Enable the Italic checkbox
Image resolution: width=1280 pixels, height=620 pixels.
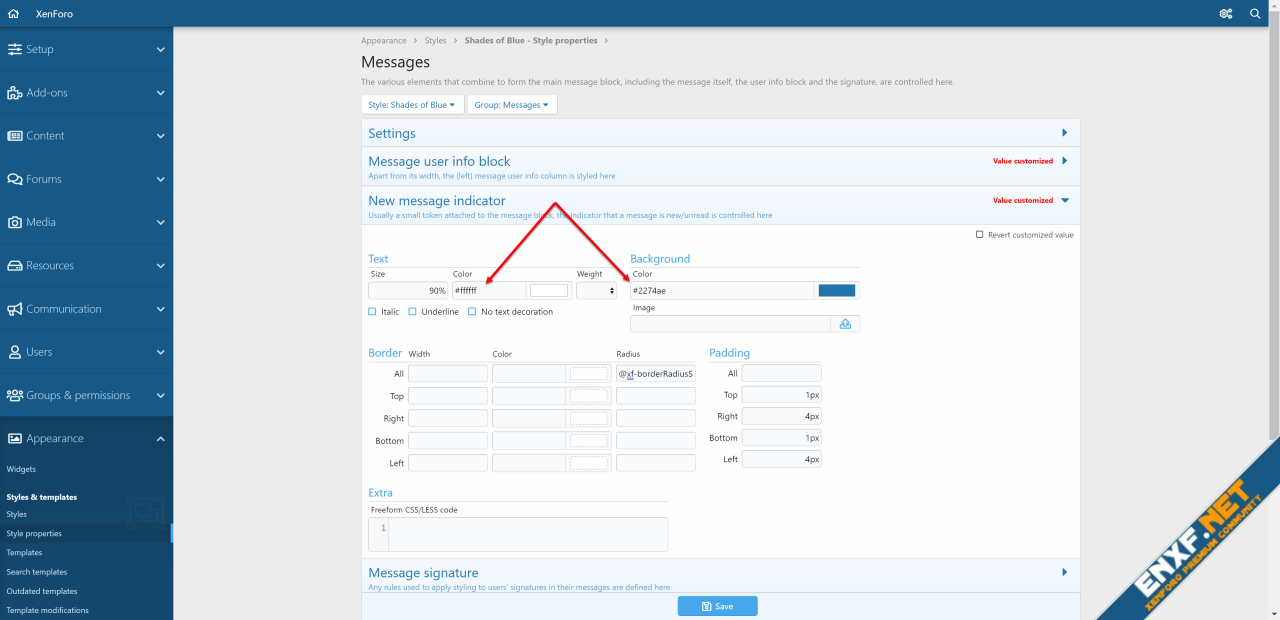click(x=373, y=312)
